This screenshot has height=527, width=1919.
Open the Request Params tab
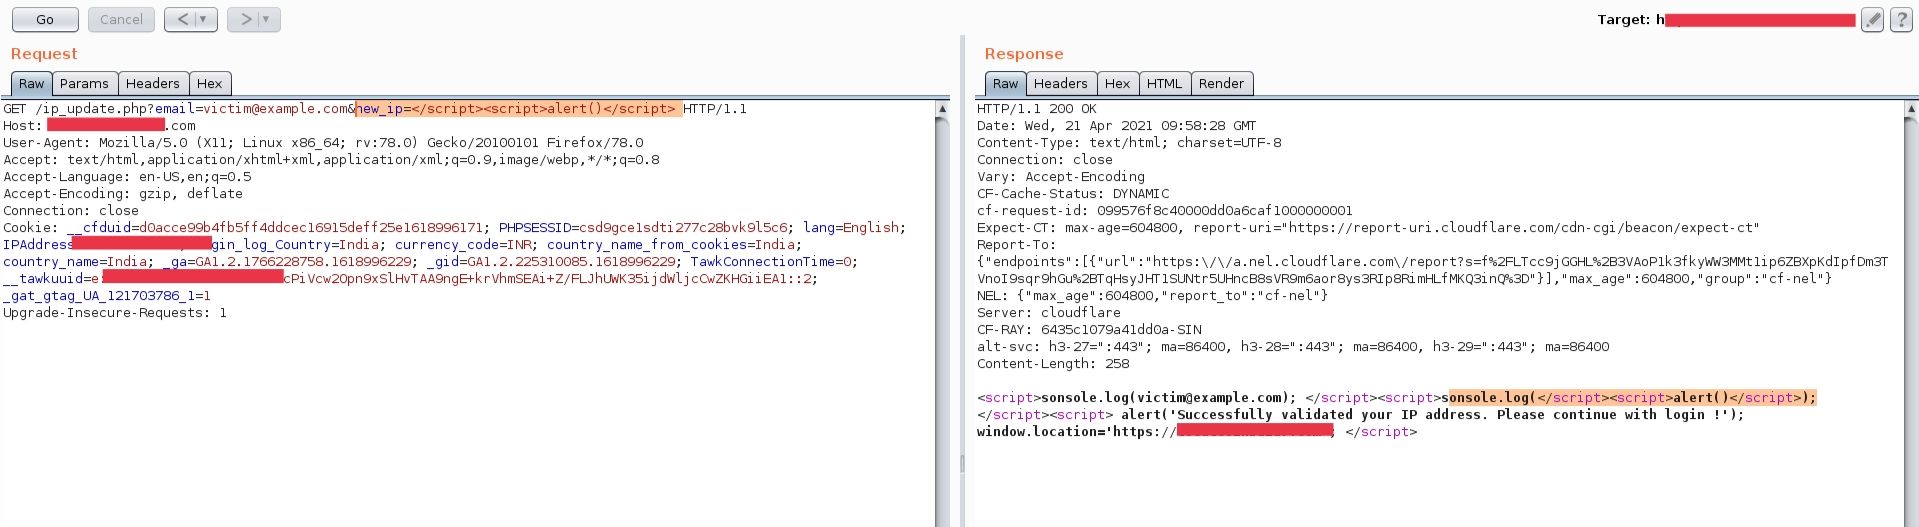pos(84,84)
